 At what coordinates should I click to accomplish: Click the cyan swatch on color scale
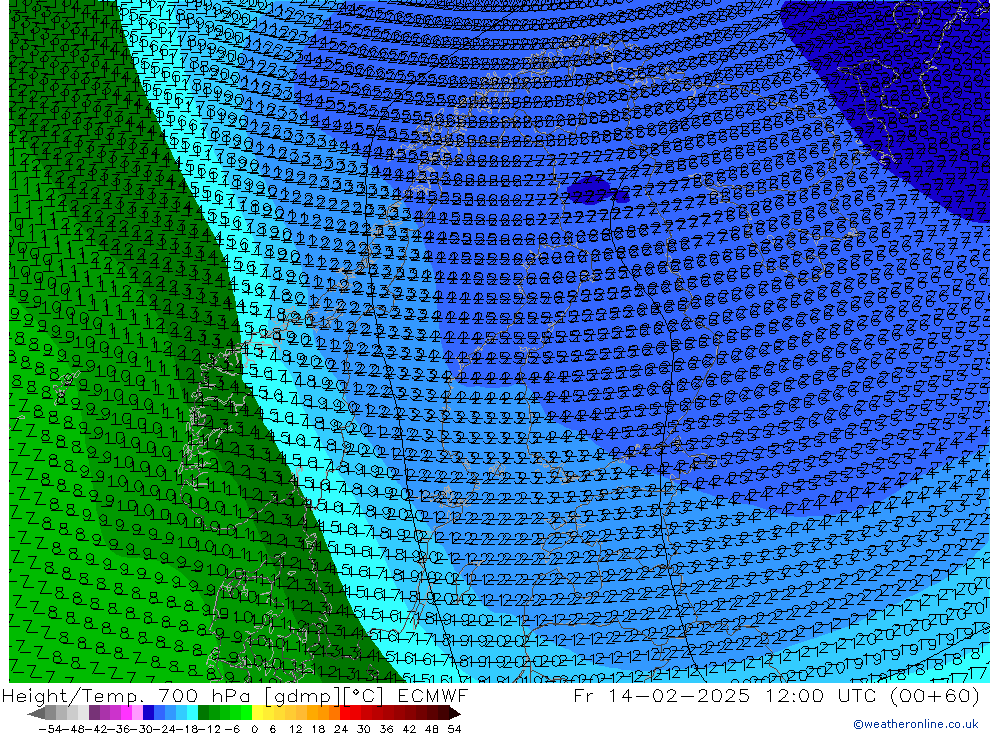[193, 713]
